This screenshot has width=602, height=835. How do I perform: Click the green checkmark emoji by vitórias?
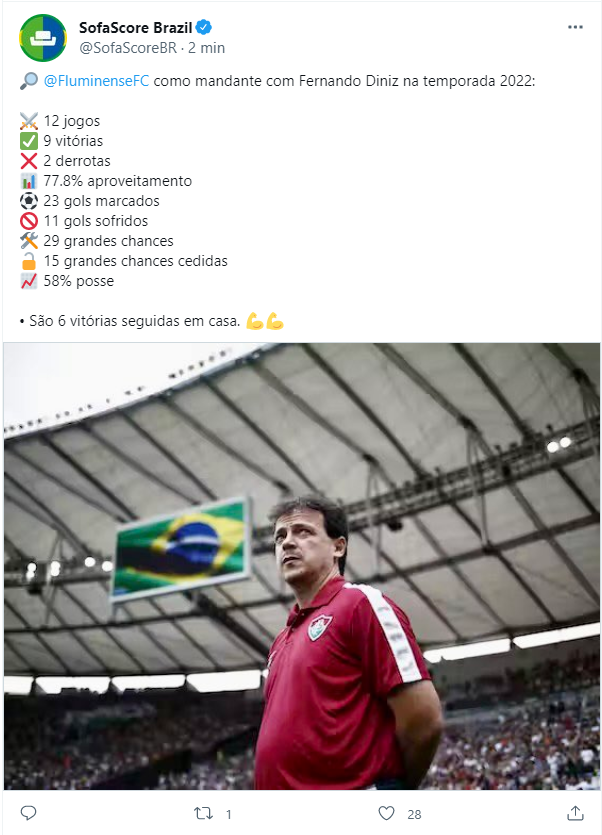coord(29,141)
